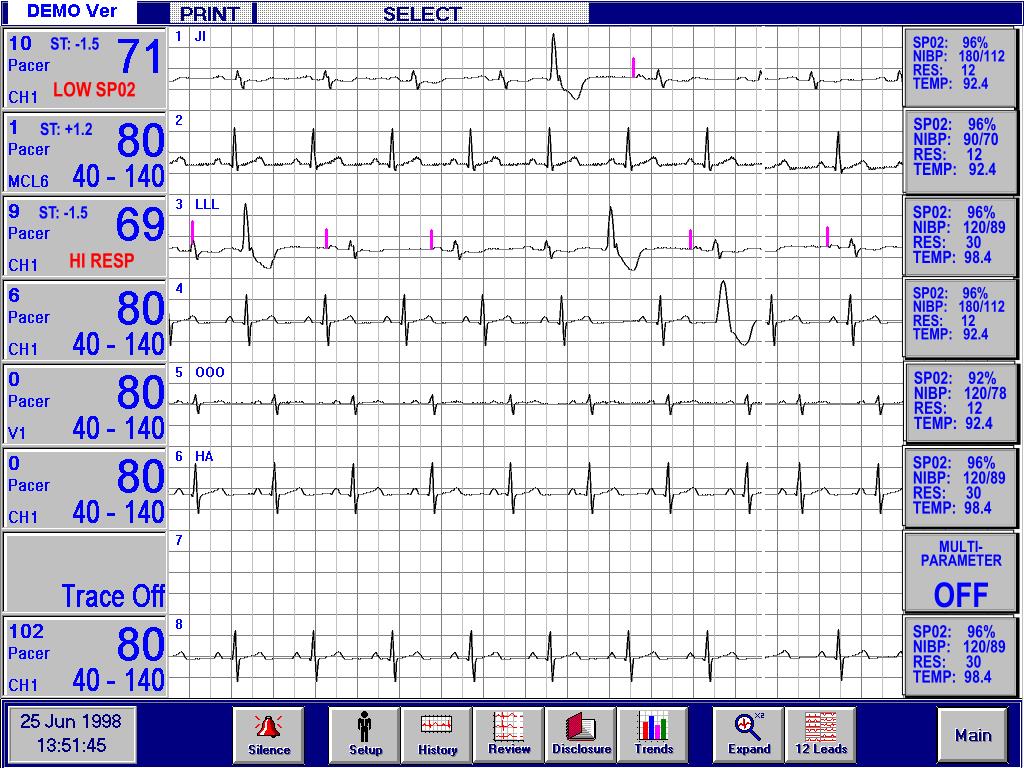This screenshot has height=768, width=1024.
Task: Select bed 9 panel with HI RESP alarm
Action: click(85, 236)
